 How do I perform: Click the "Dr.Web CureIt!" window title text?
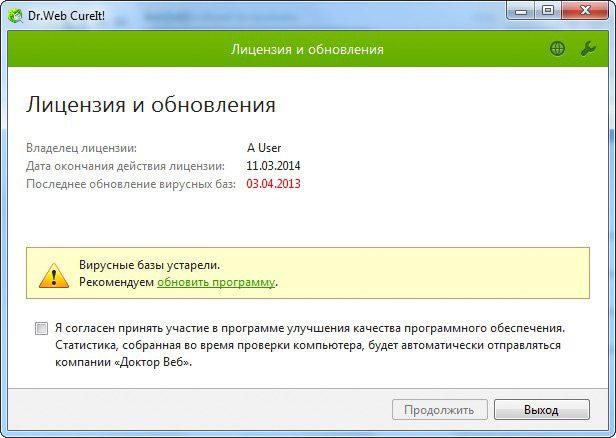click(66, 16)
